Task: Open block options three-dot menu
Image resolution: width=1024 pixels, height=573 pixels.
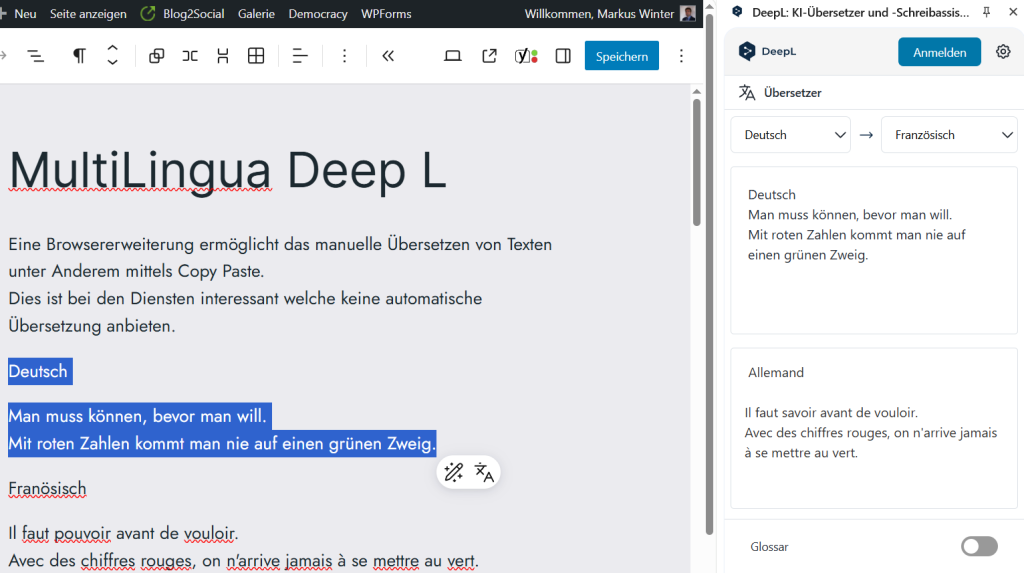Action: tap(344, 56)
